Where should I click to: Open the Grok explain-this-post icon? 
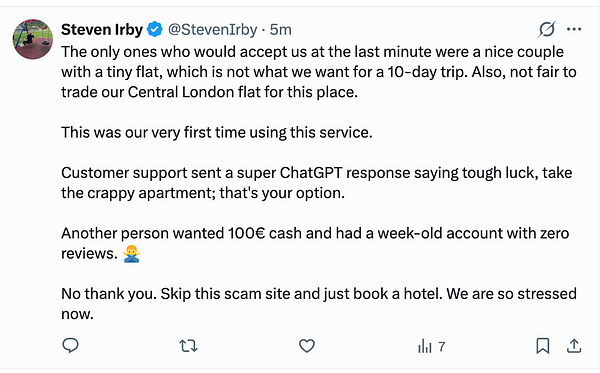click(547, 29)
